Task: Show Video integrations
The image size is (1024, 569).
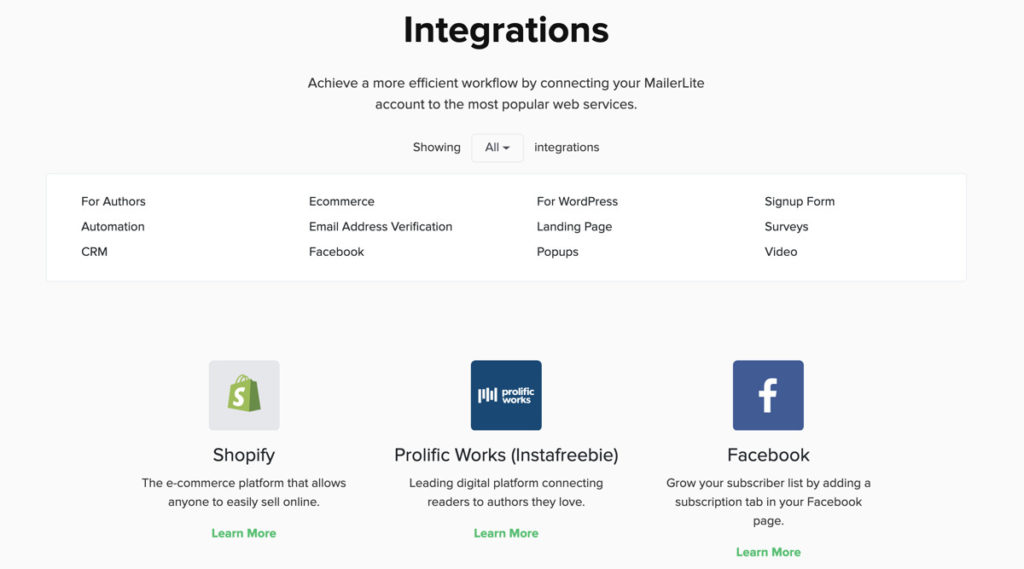Action: pyautogui.click(x=780, y=252)
